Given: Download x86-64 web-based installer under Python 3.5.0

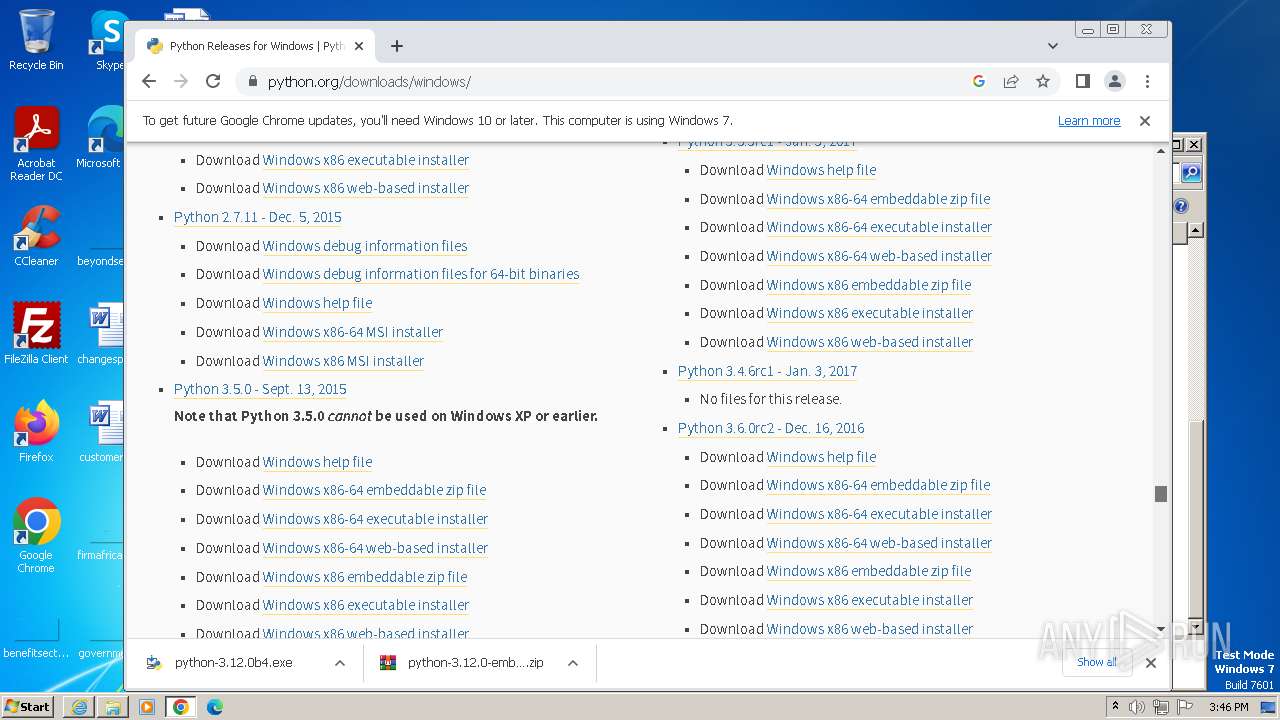Looking at the screenshot, I should (375, 548).
